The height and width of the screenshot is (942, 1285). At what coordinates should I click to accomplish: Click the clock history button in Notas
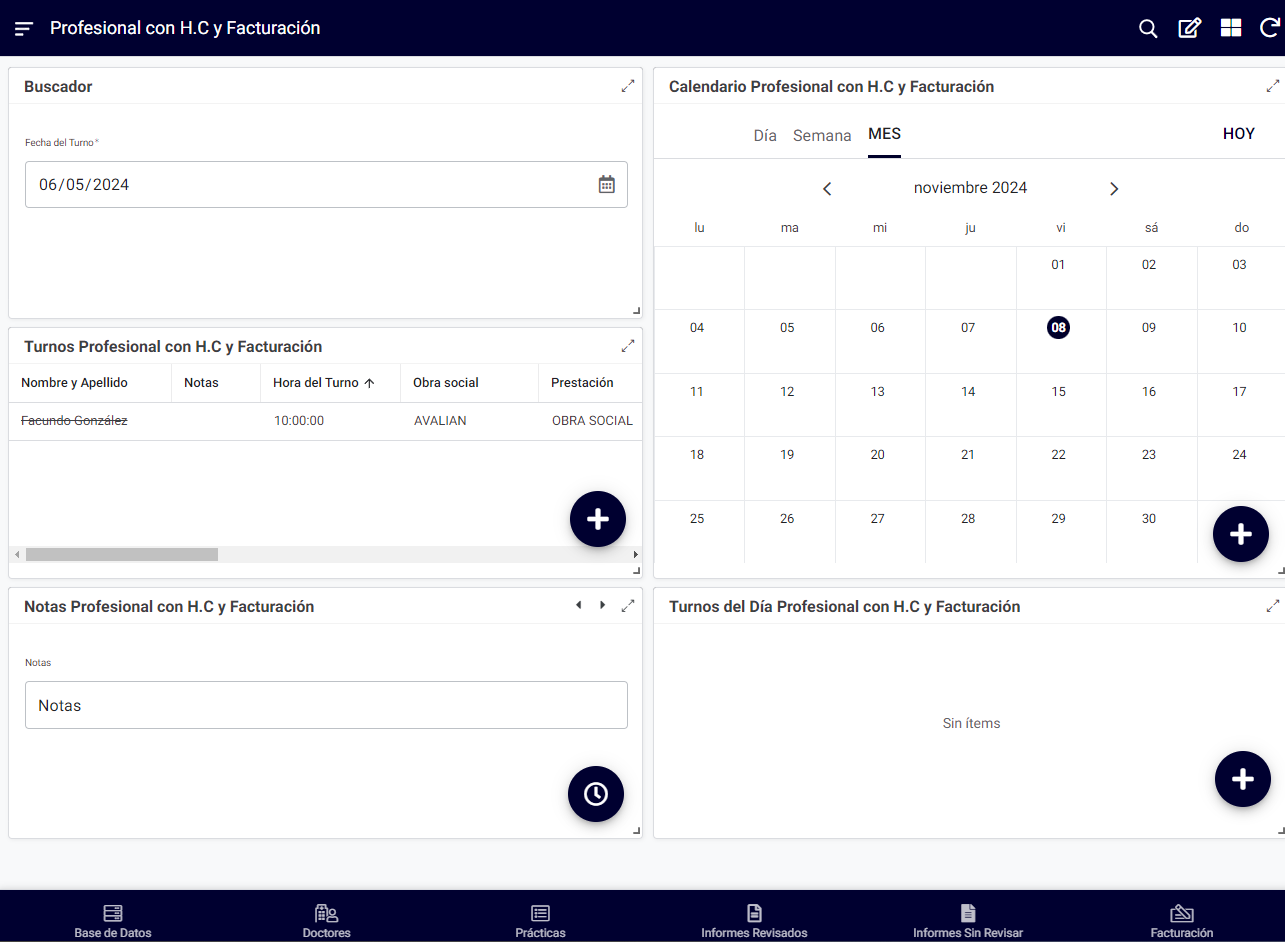click(x=596, y=794)
